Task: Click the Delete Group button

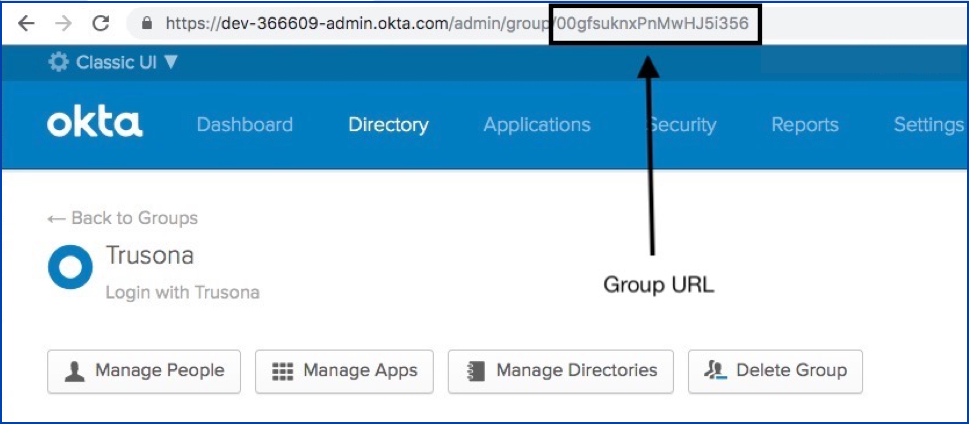Action: (775, 371)
